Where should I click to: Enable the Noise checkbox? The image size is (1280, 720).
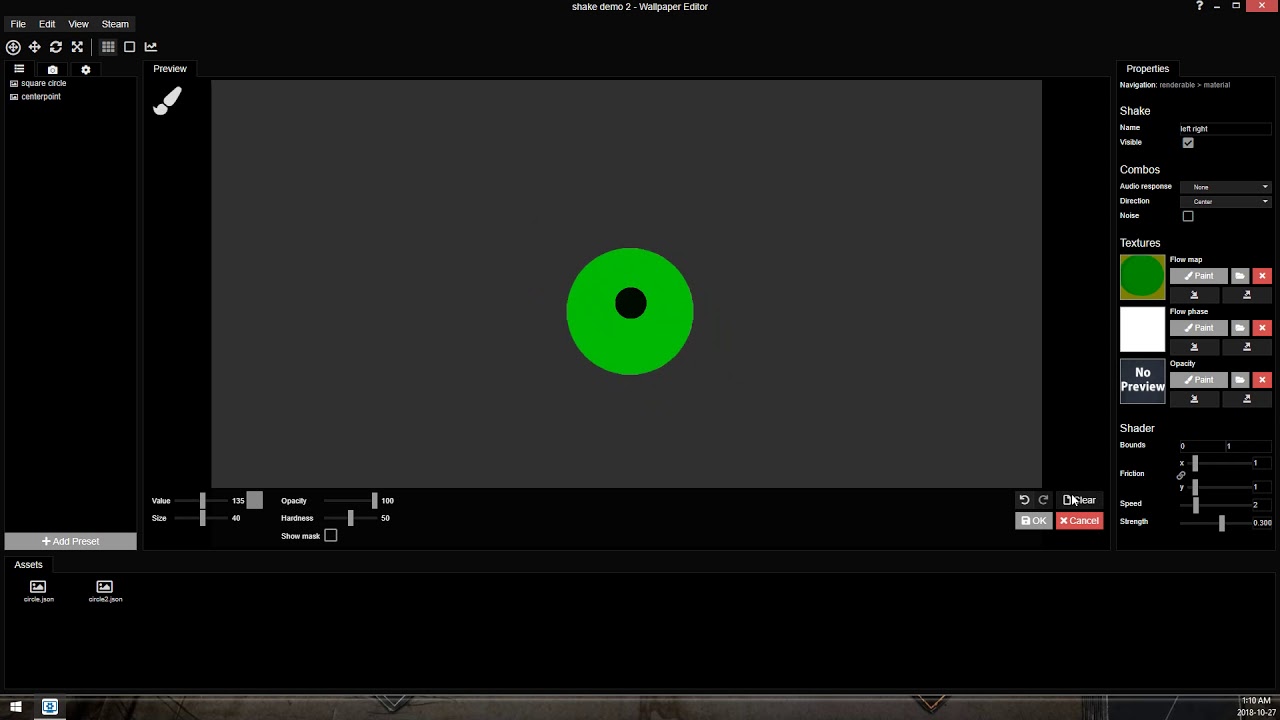click(1188, 216)
